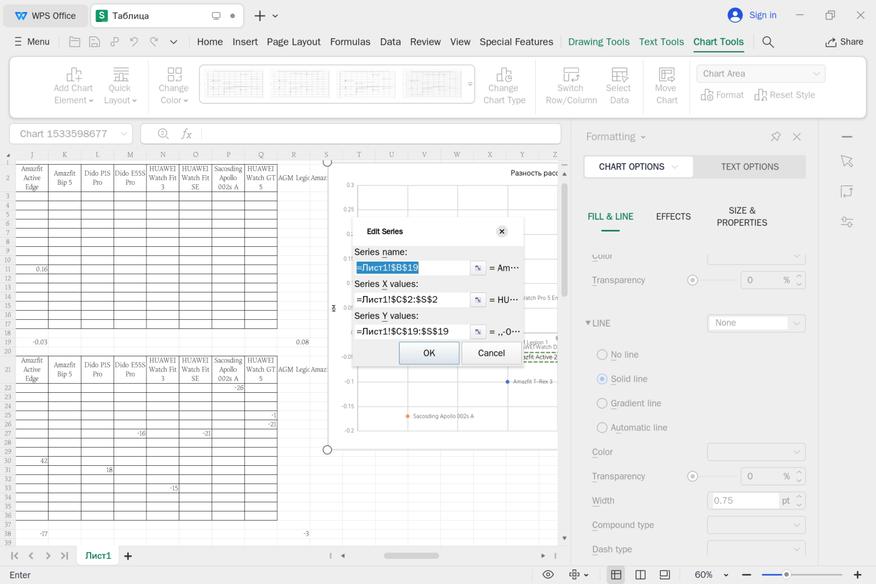The width and height of the screenshot is (876, 584).
Task: Click the Add Chart Element icon
Action: tap(74, 74)
